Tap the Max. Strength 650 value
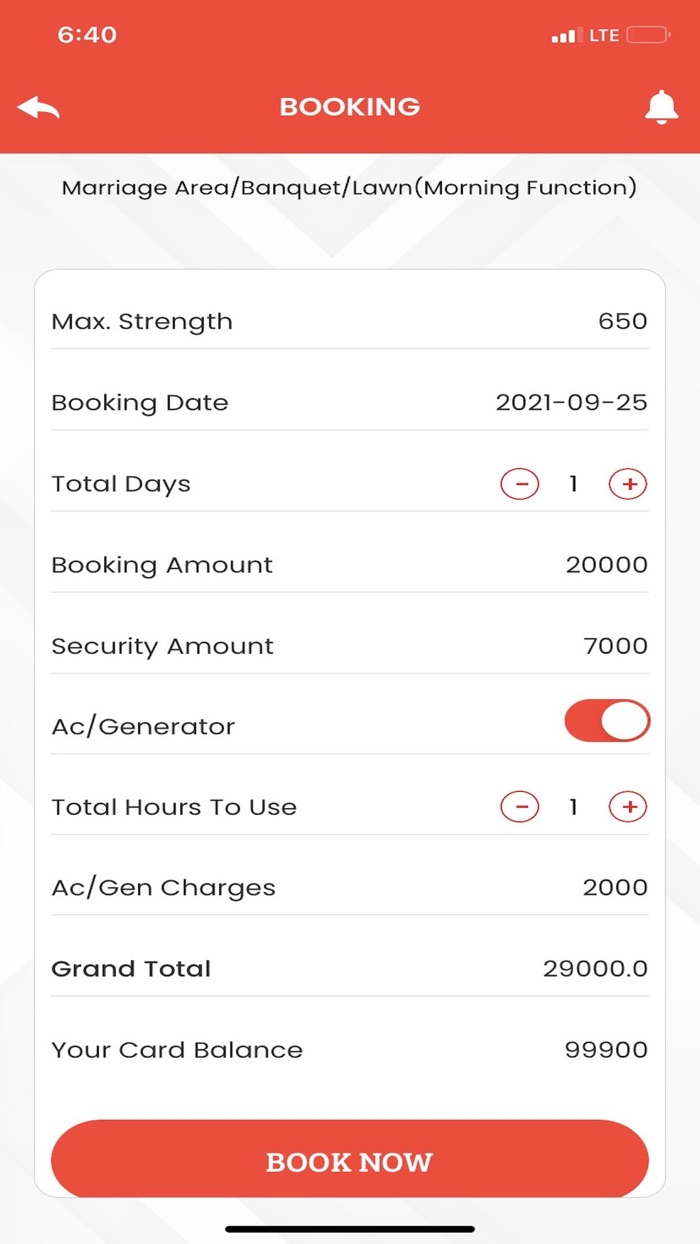Image resolution: width=700 pixels, height=1244 pixels. tap(622, 322)
